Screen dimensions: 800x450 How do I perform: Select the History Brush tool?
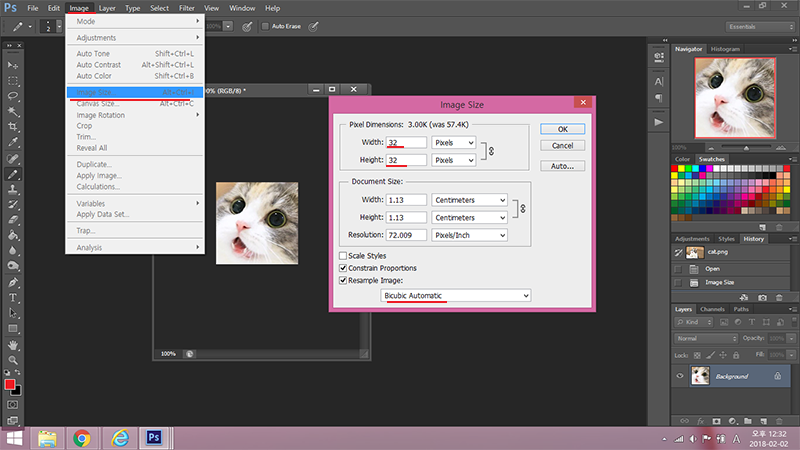click(13, 205)
